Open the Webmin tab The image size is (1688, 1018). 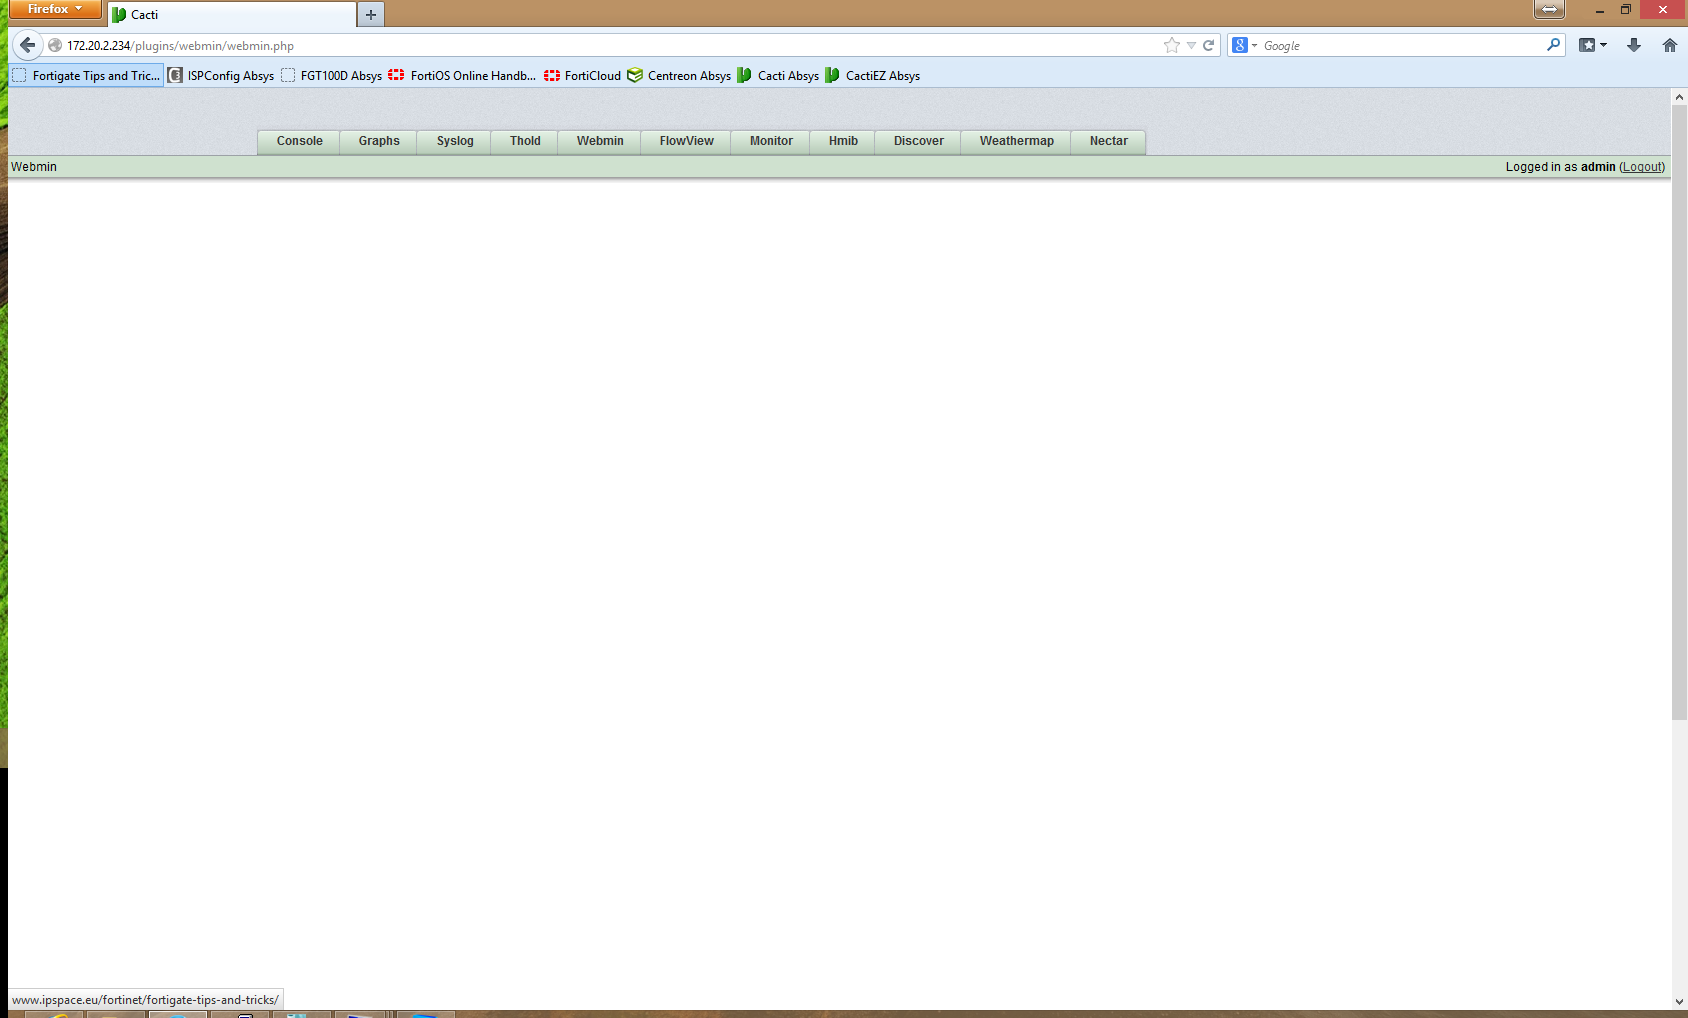tap(600, 141)
